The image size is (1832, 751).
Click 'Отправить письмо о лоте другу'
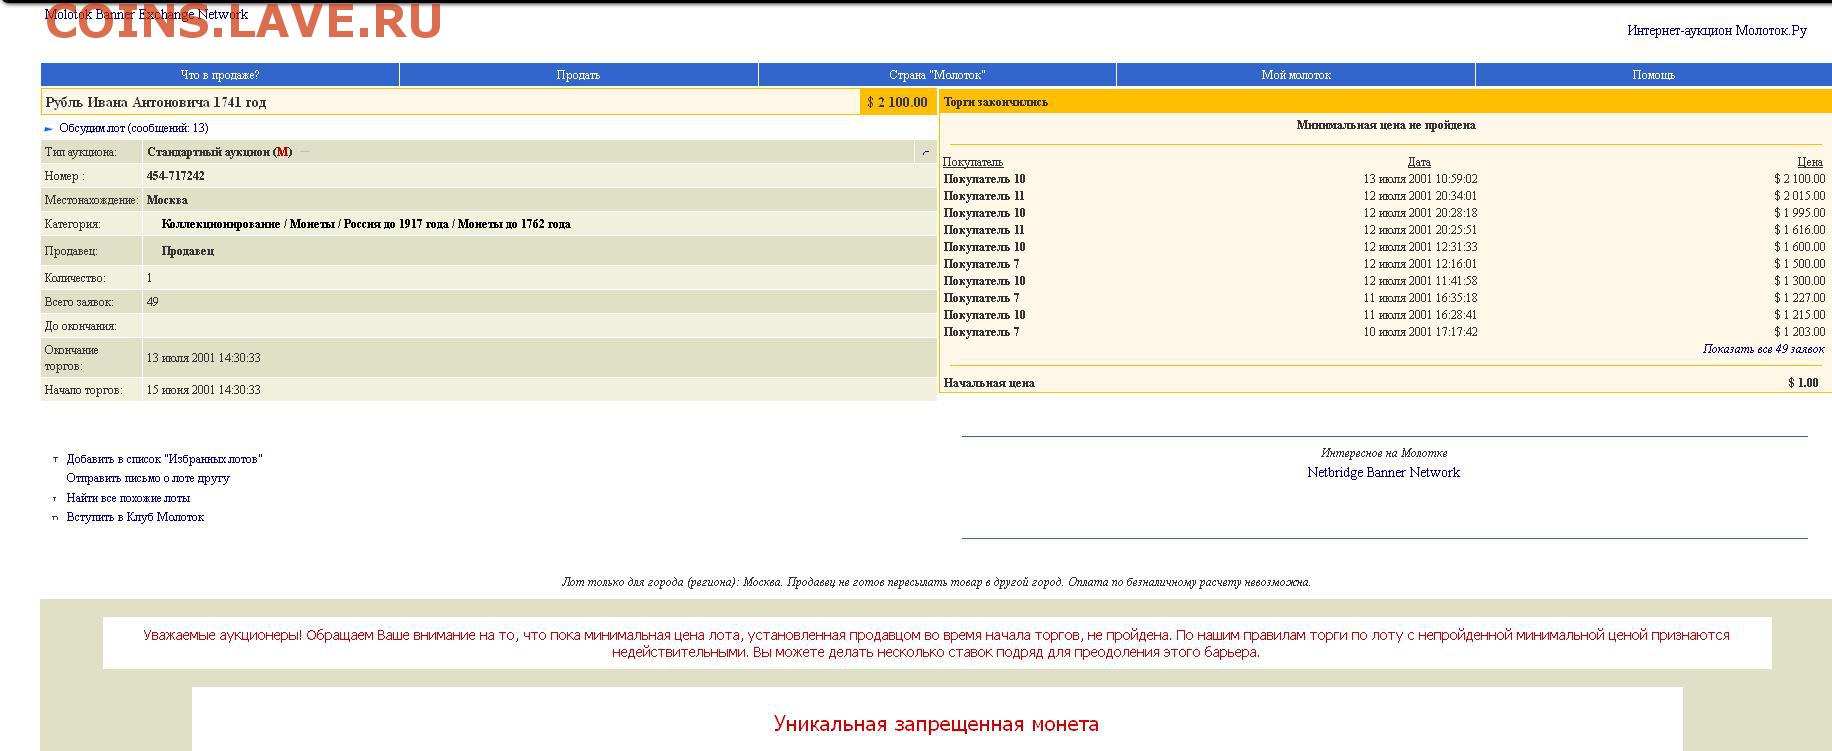tap(148, 478)
